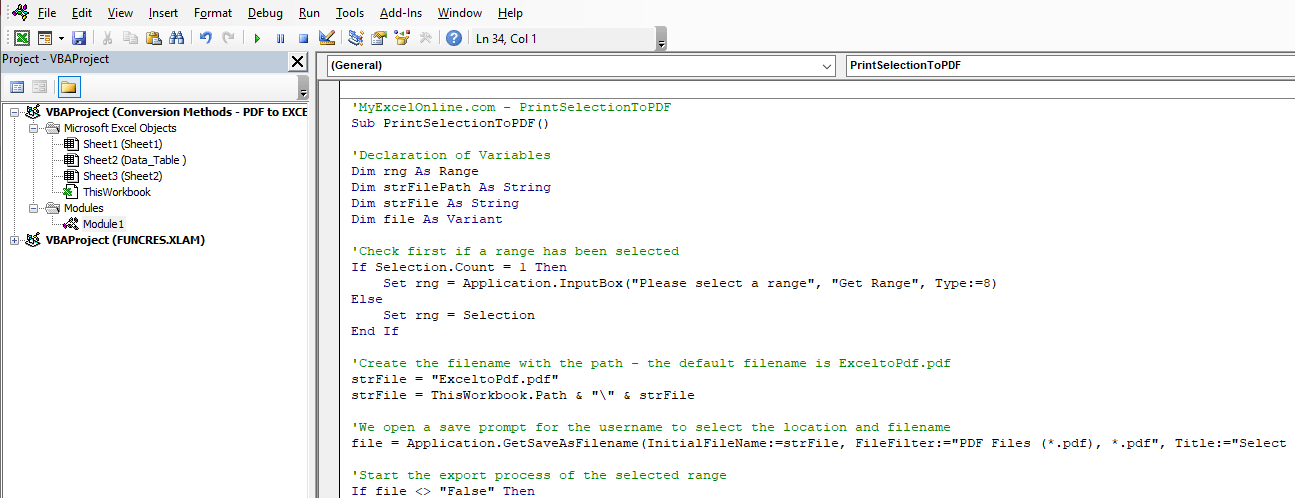Click the 'Set rng = Selection' line

[x=459, y=315]
